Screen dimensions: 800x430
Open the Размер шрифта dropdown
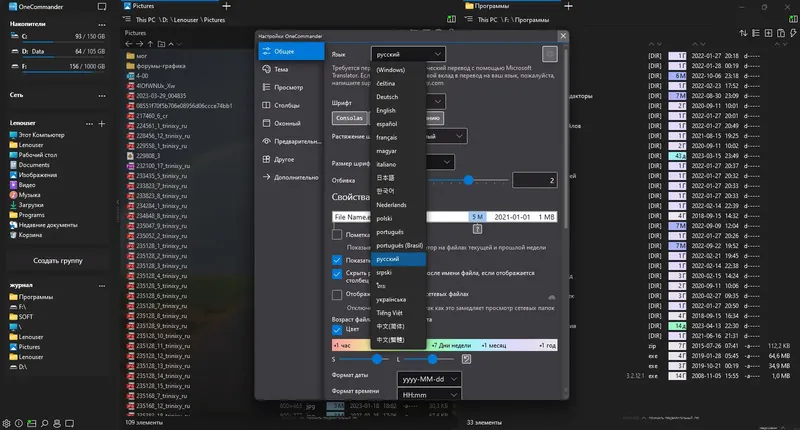tap(440, 162)
